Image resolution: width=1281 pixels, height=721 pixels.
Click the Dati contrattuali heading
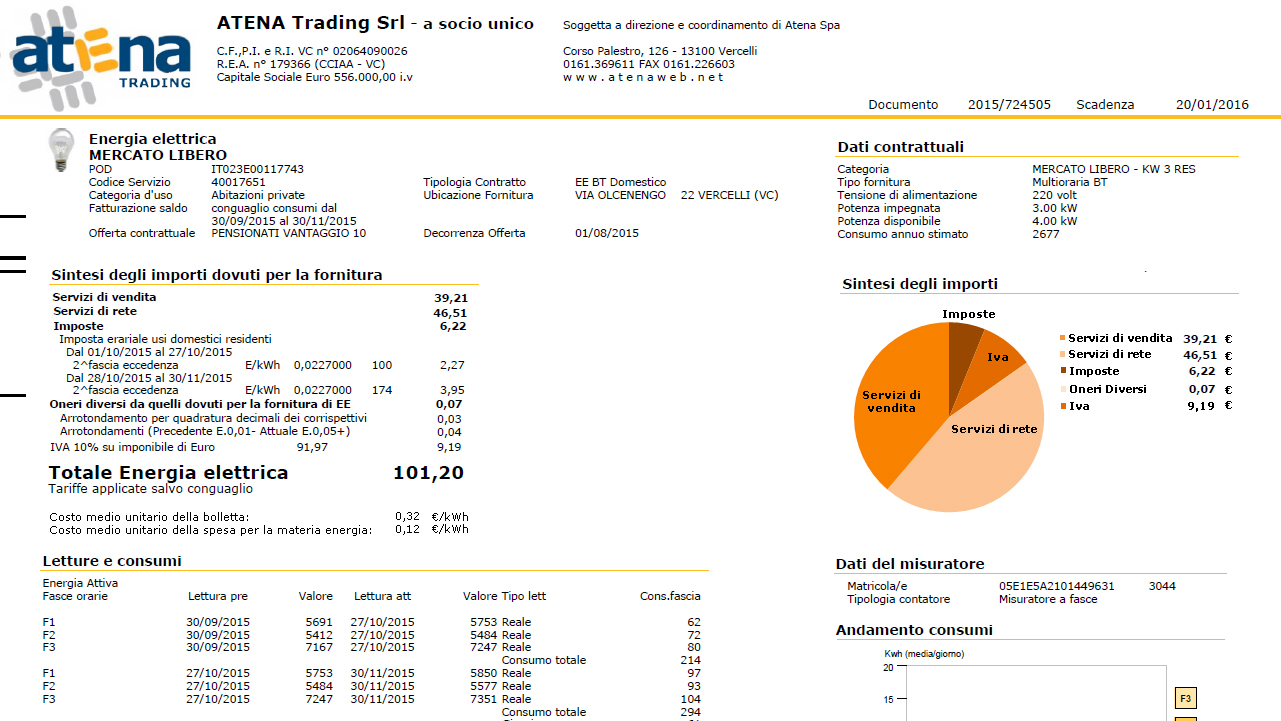901,147
